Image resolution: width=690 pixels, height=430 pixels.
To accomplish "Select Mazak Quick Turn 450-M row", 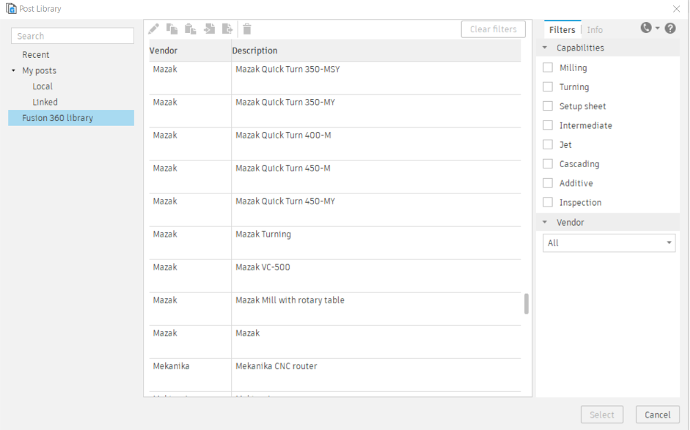I will point(335,177).
